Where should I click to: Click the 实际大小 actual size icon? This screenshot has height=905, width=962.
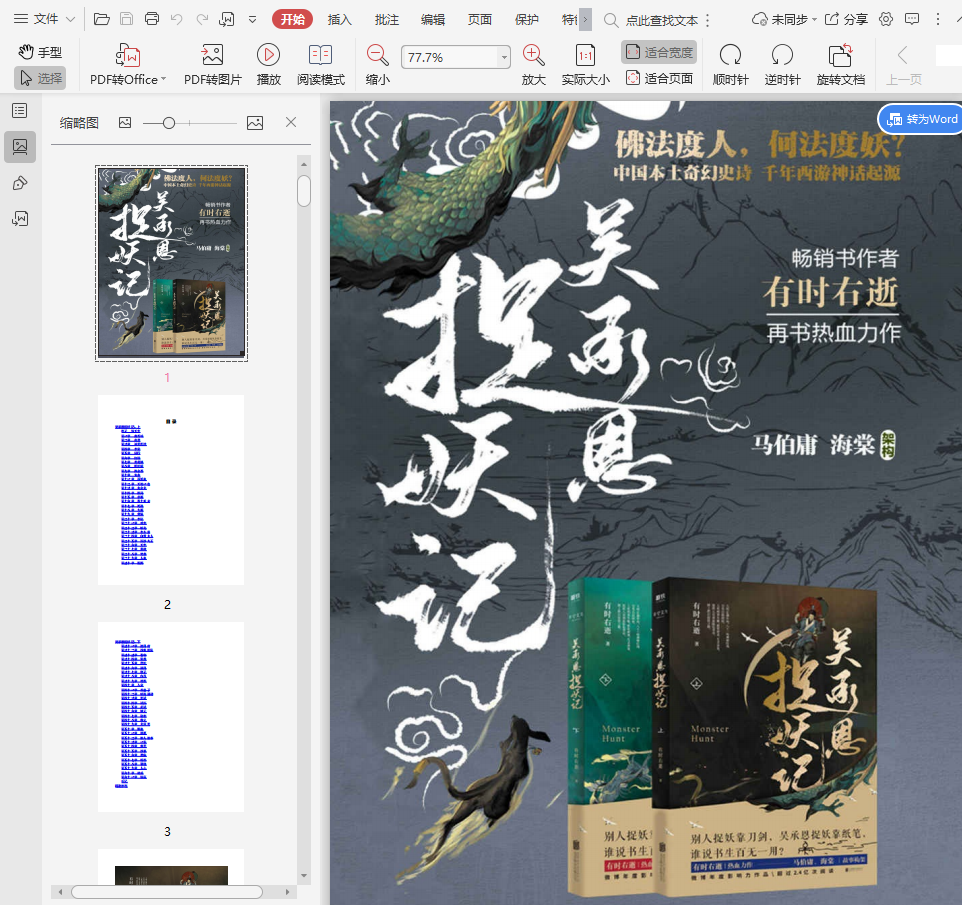coord(585,56)
